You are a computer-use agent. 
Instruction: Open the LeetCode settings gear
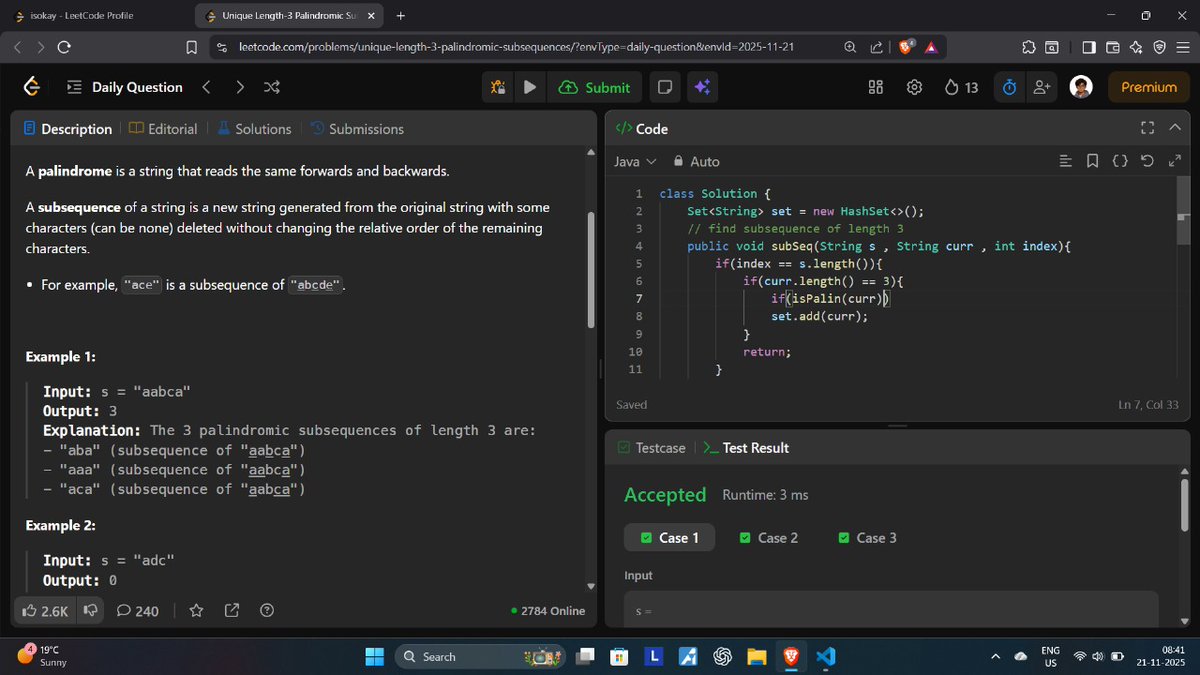click(914, 87)
